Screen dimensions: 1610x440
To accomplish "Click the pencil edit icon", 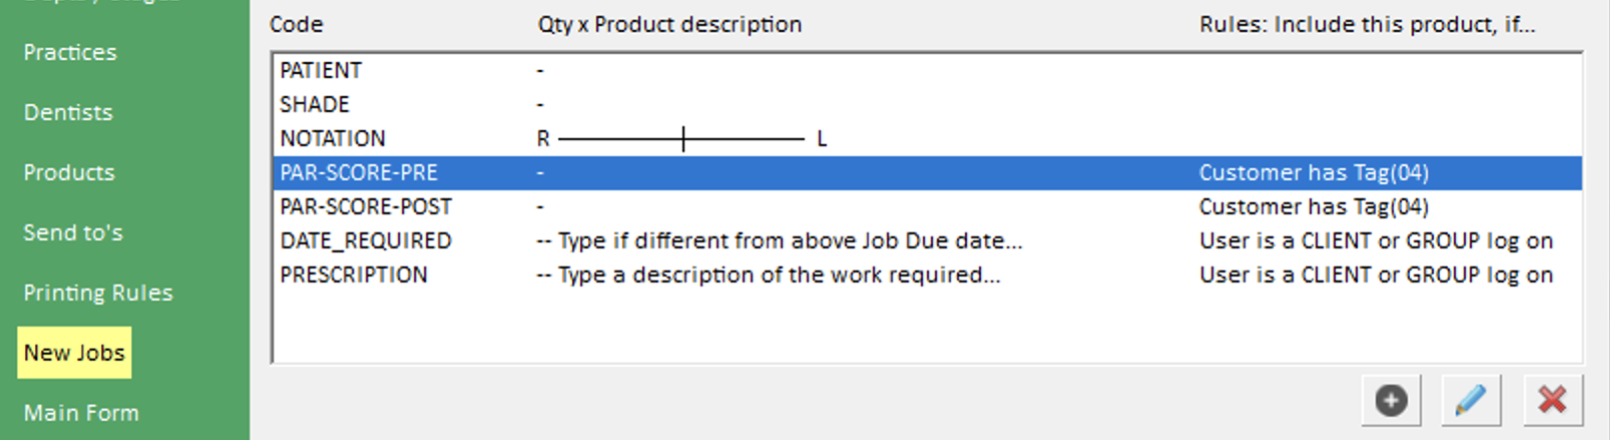I will pos(1471,401).
